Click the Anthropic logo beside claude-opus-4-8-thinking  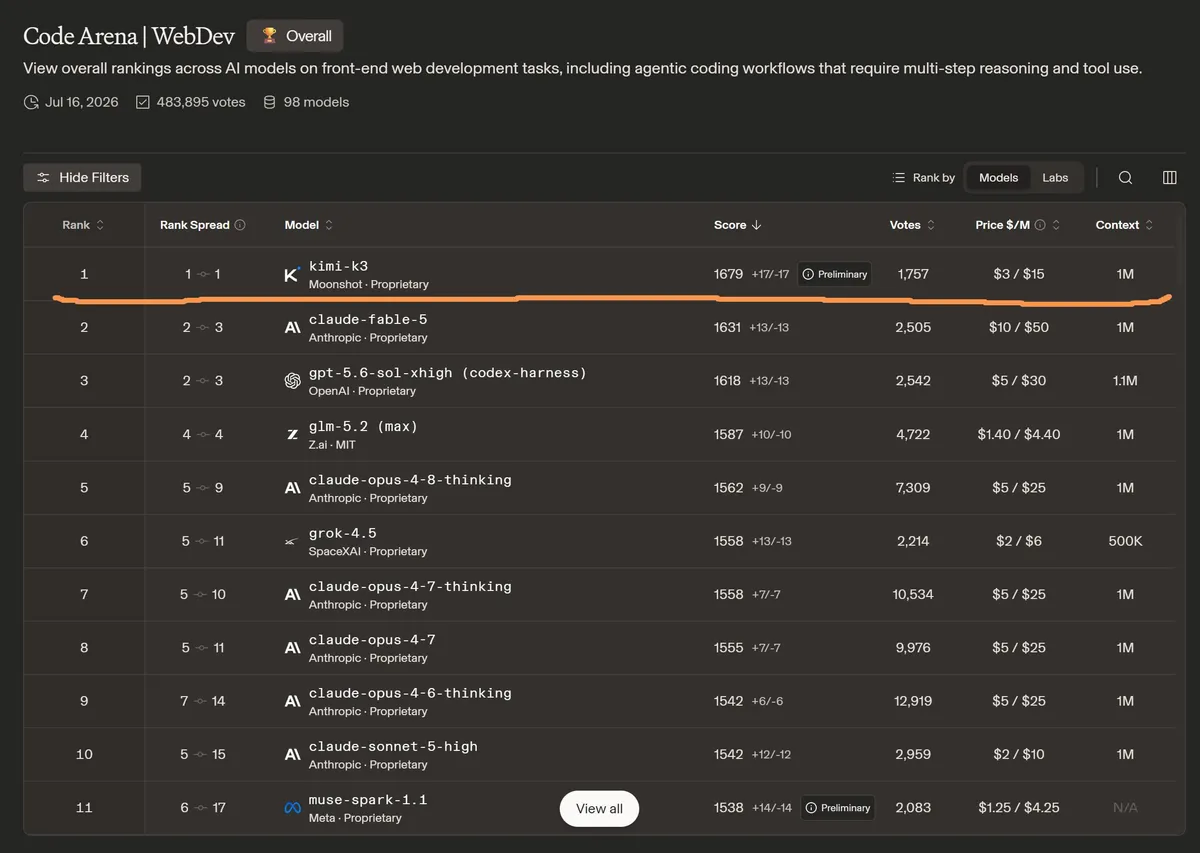292,488
